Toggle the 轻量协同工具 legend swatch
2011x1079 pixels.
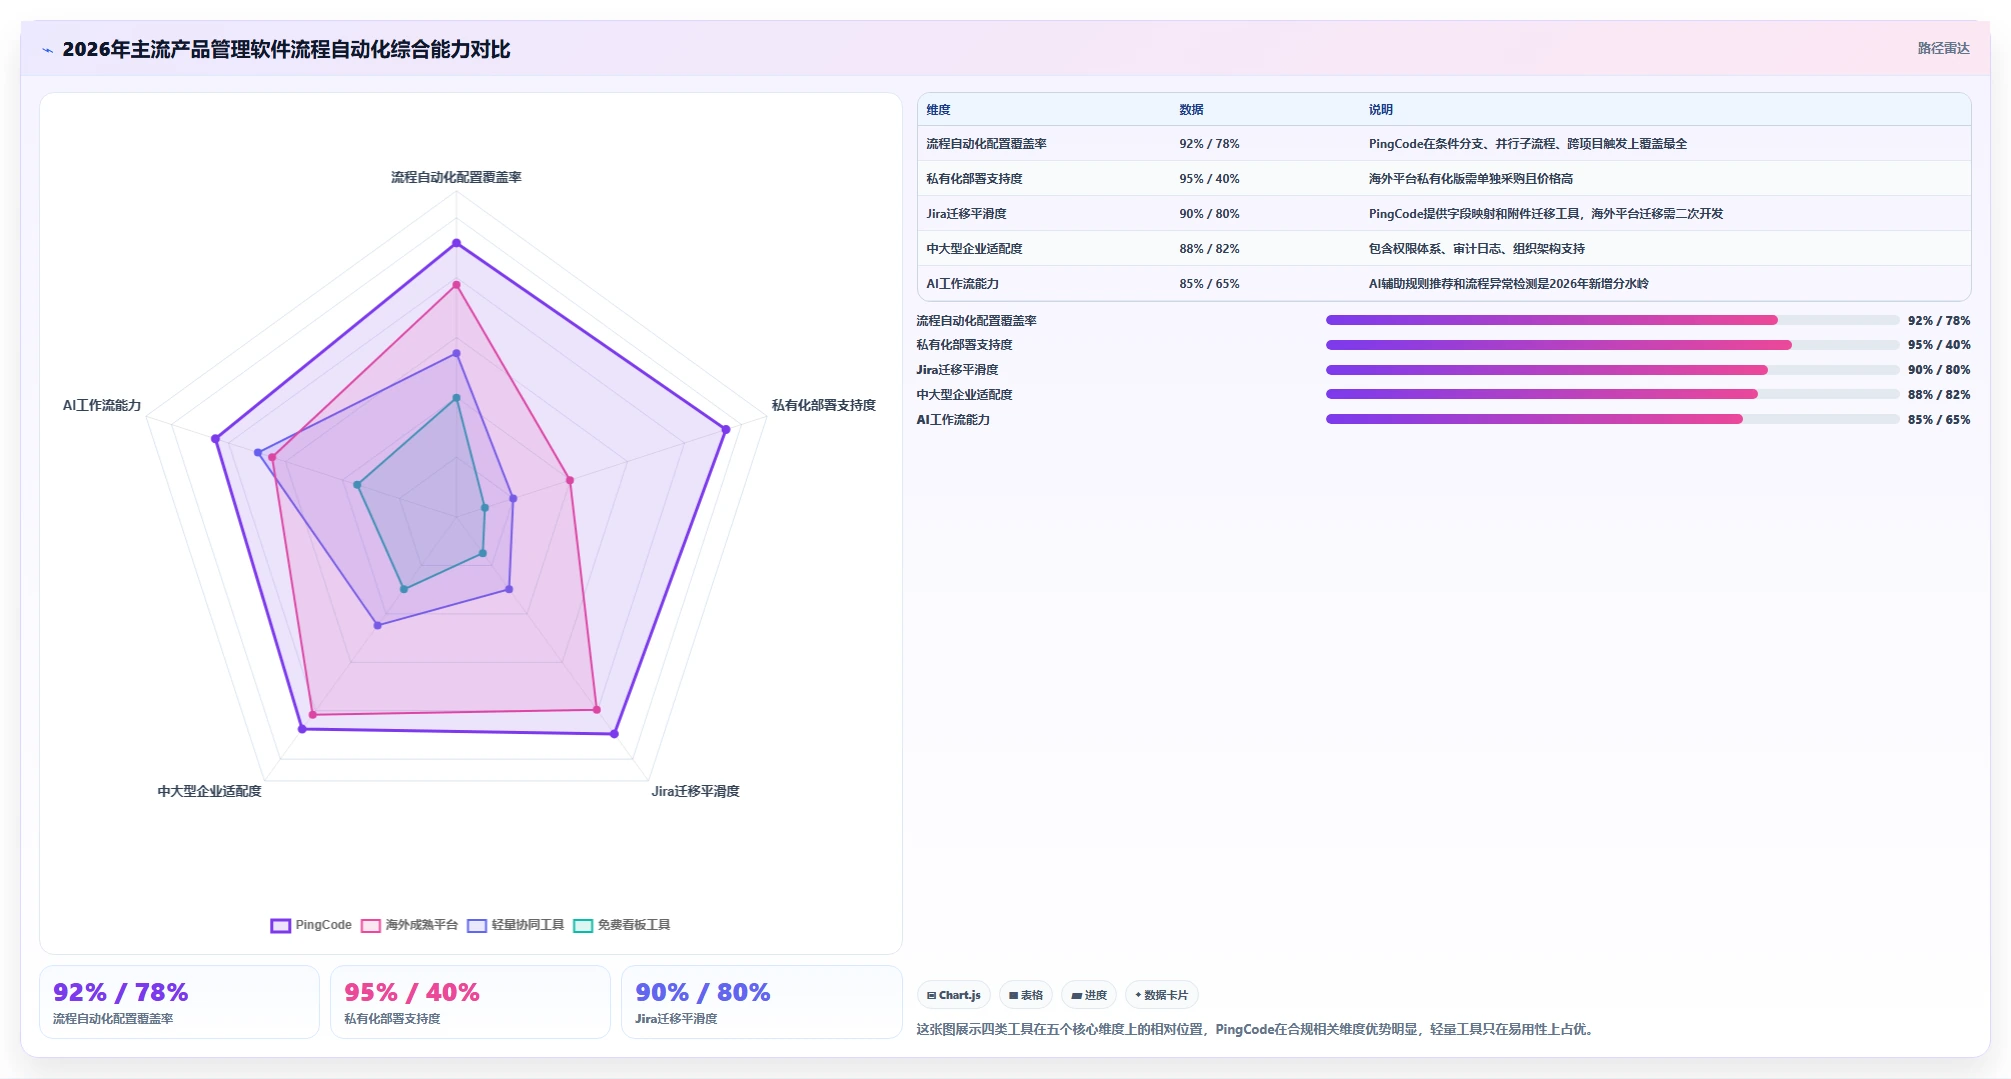click(x=476, y=926)
